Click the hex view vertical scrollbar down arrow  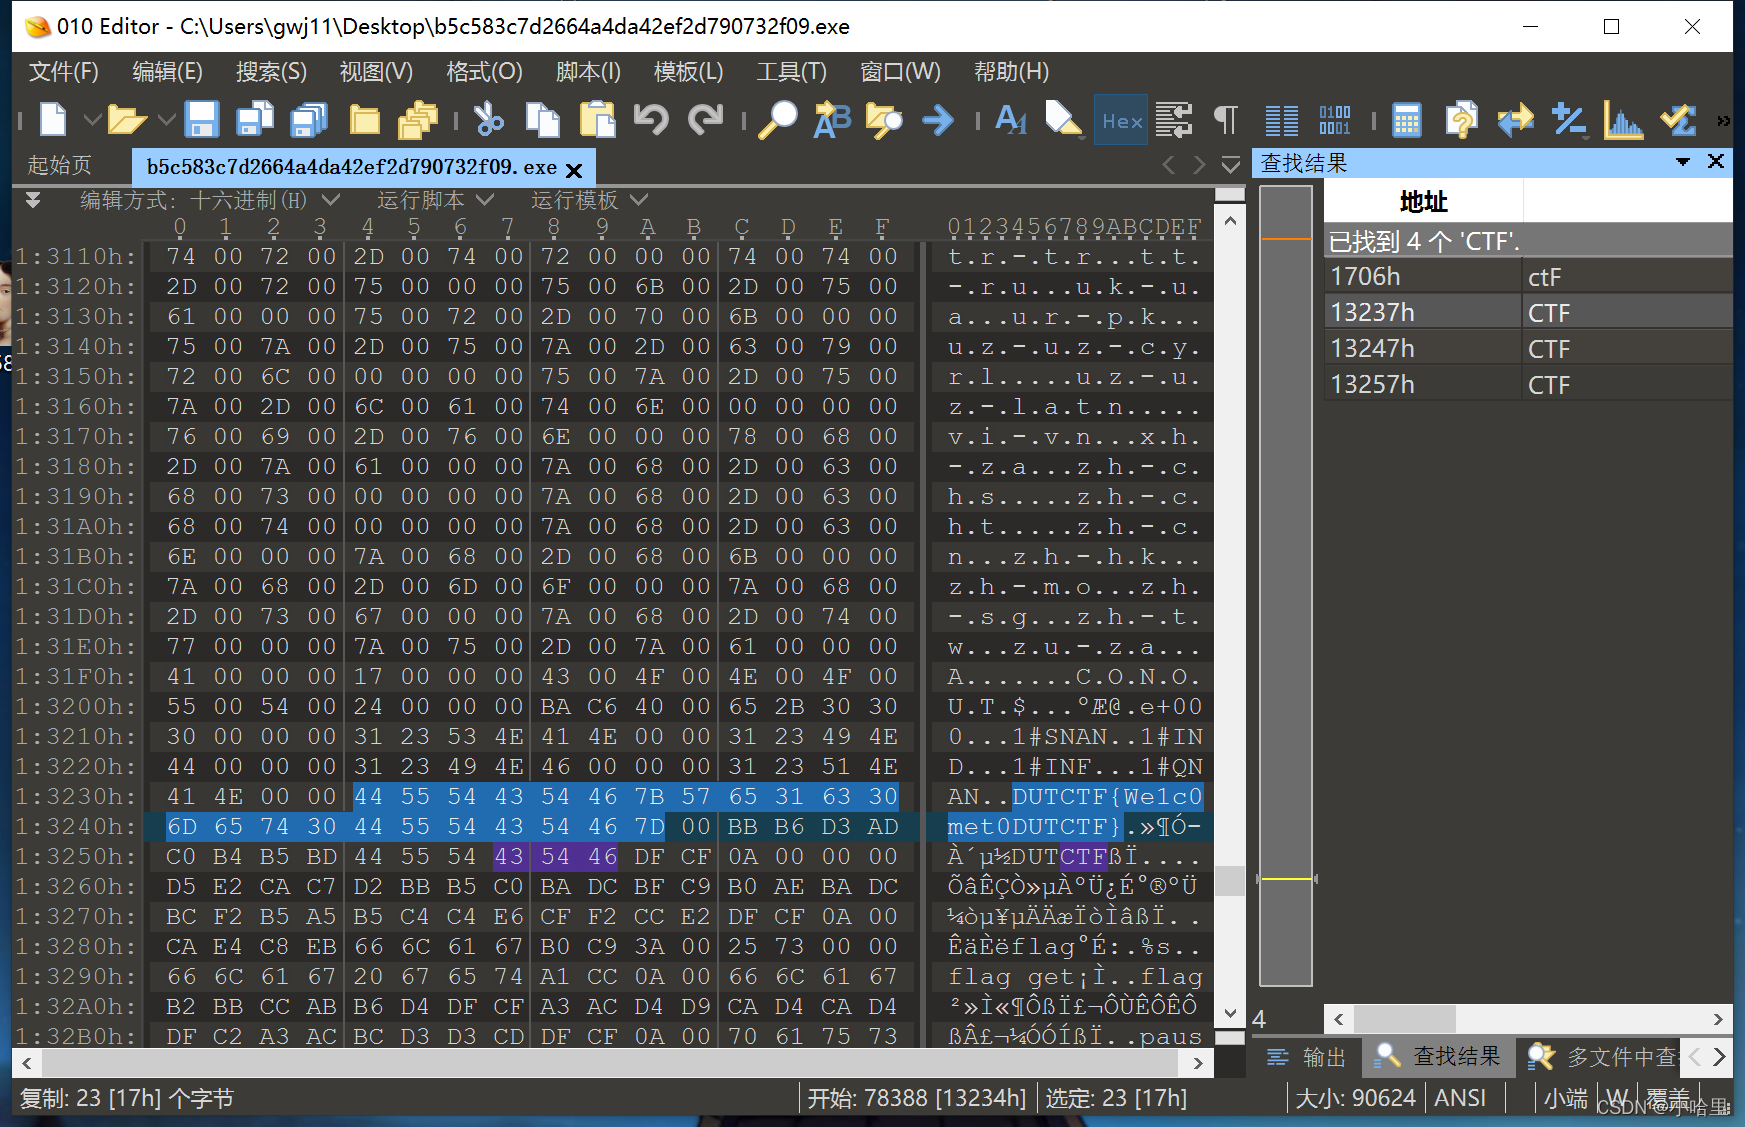pyautogui.click(x=1231, y=1013)
